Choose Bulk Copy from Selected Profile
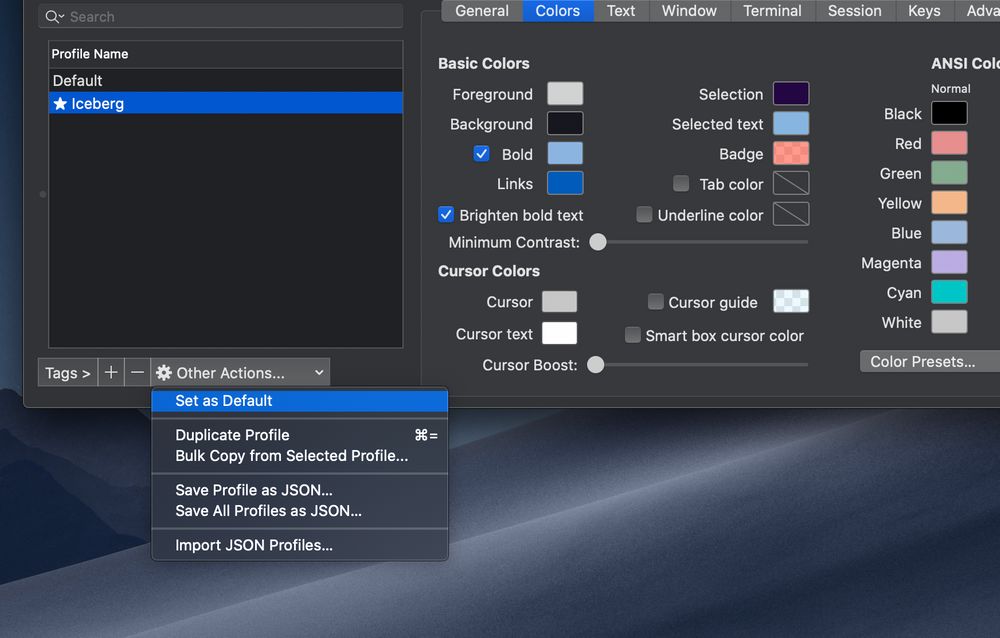The height and width of the screenshot is (638, 1000). coord(300,456)
